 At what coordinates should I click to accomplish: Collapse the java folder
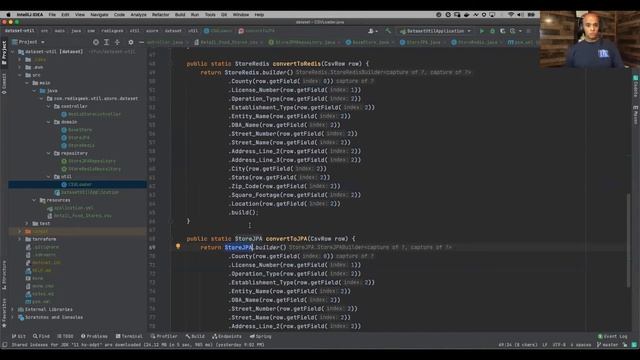(x=34, y=91)
